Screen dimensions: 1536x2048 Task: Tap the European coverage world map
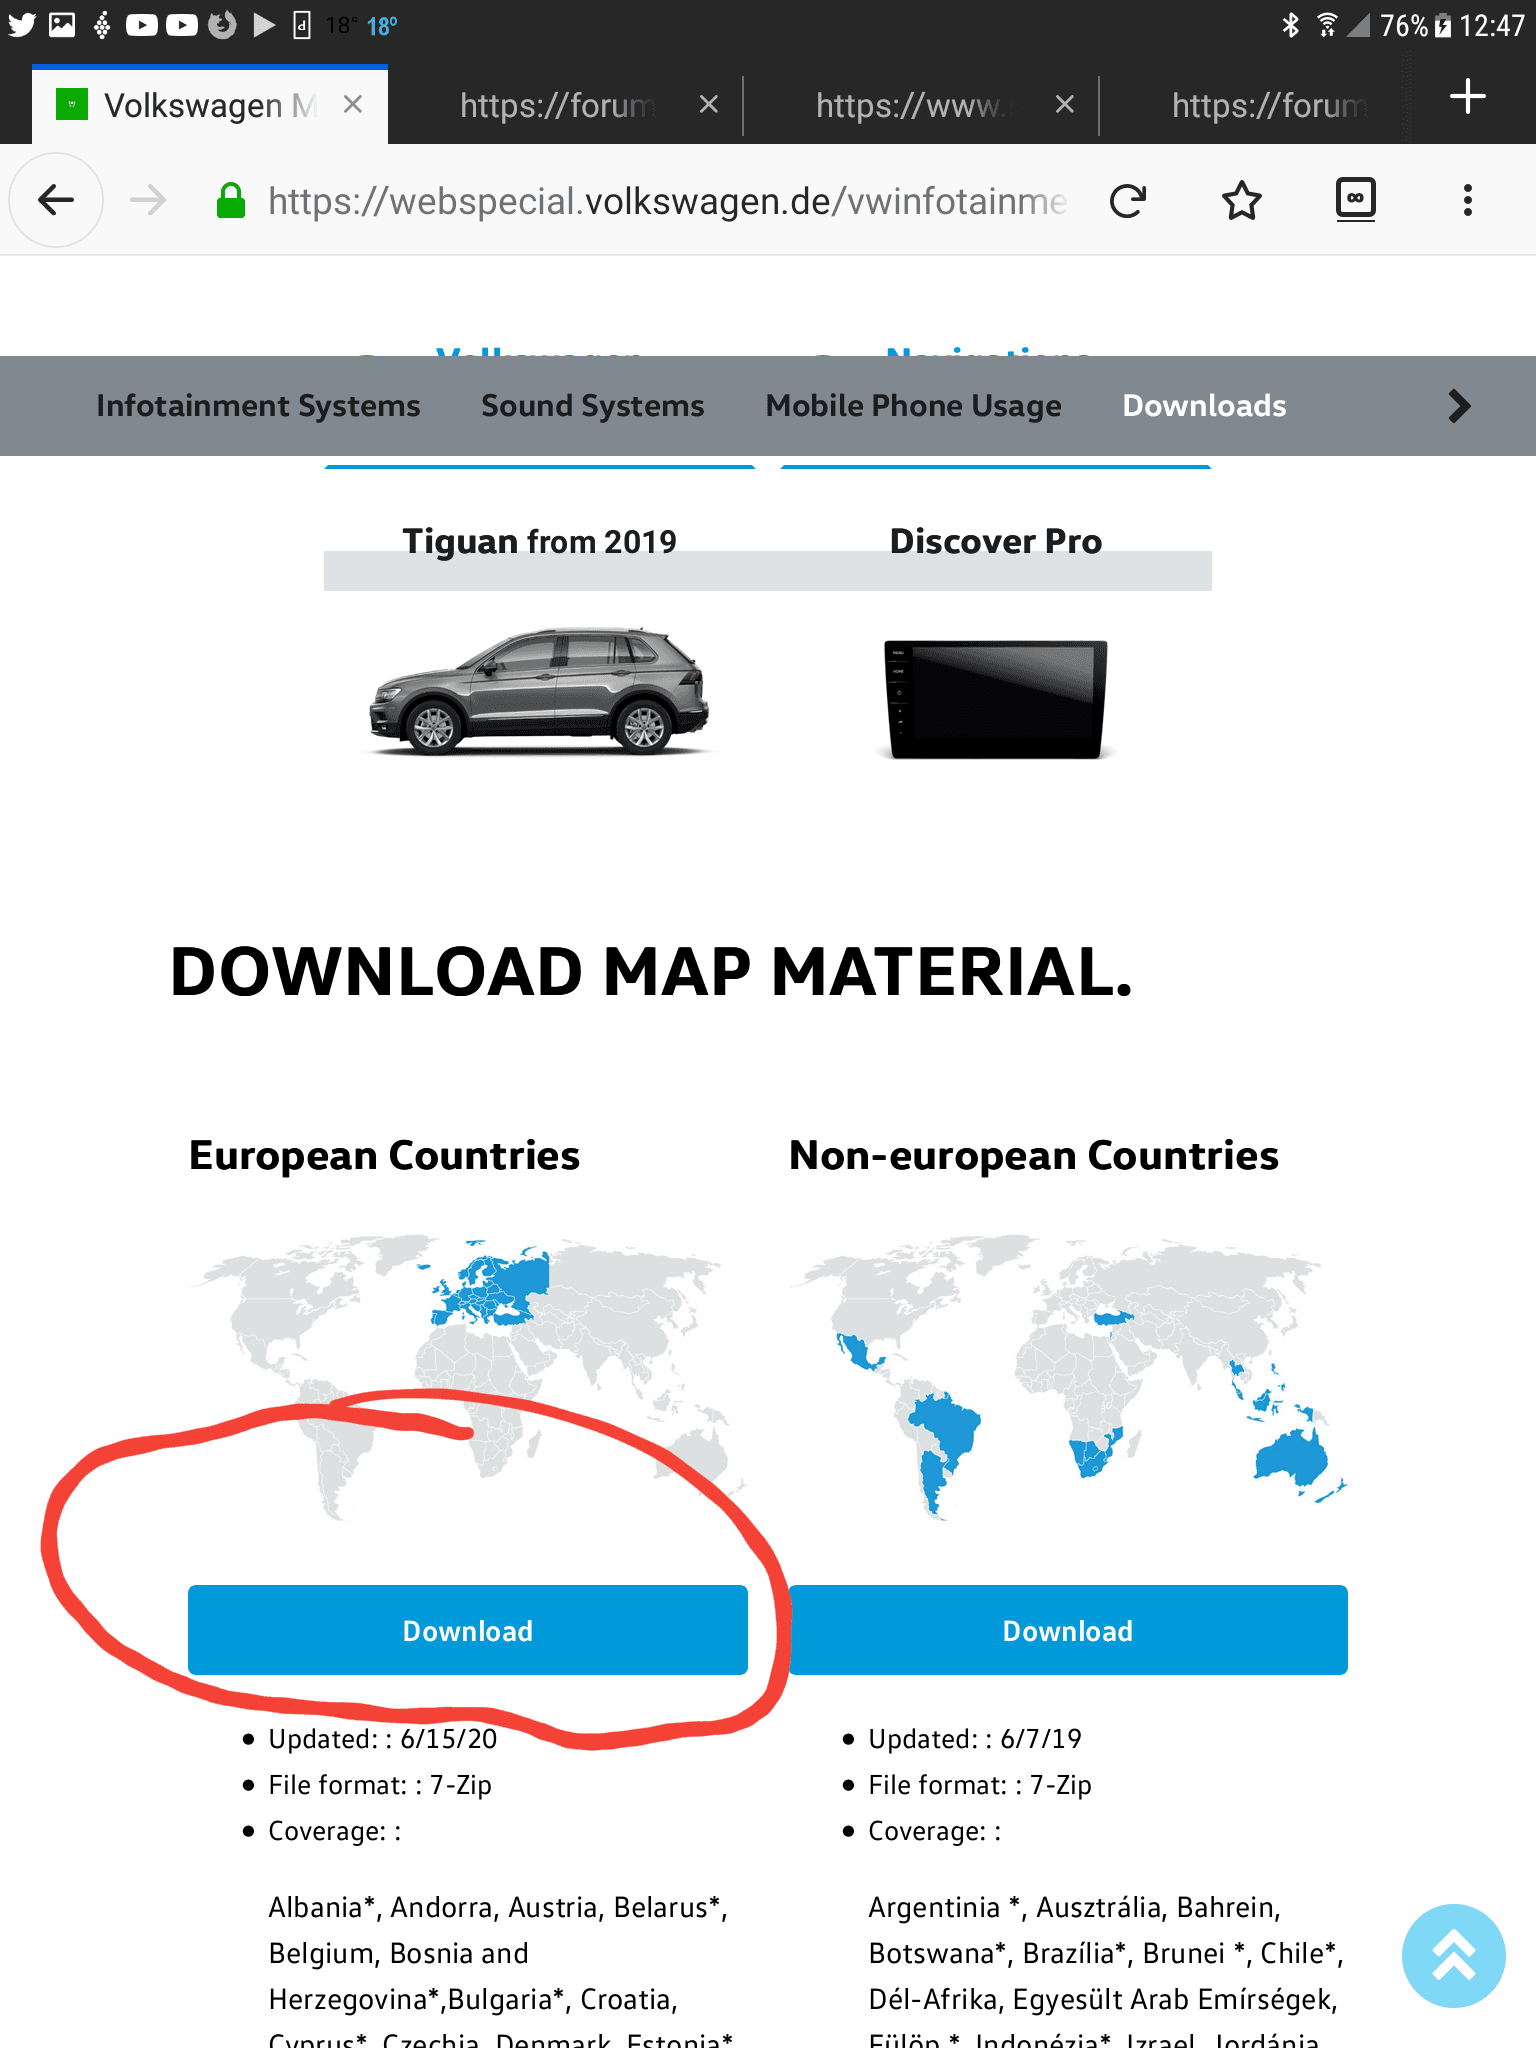[468, 1378]
